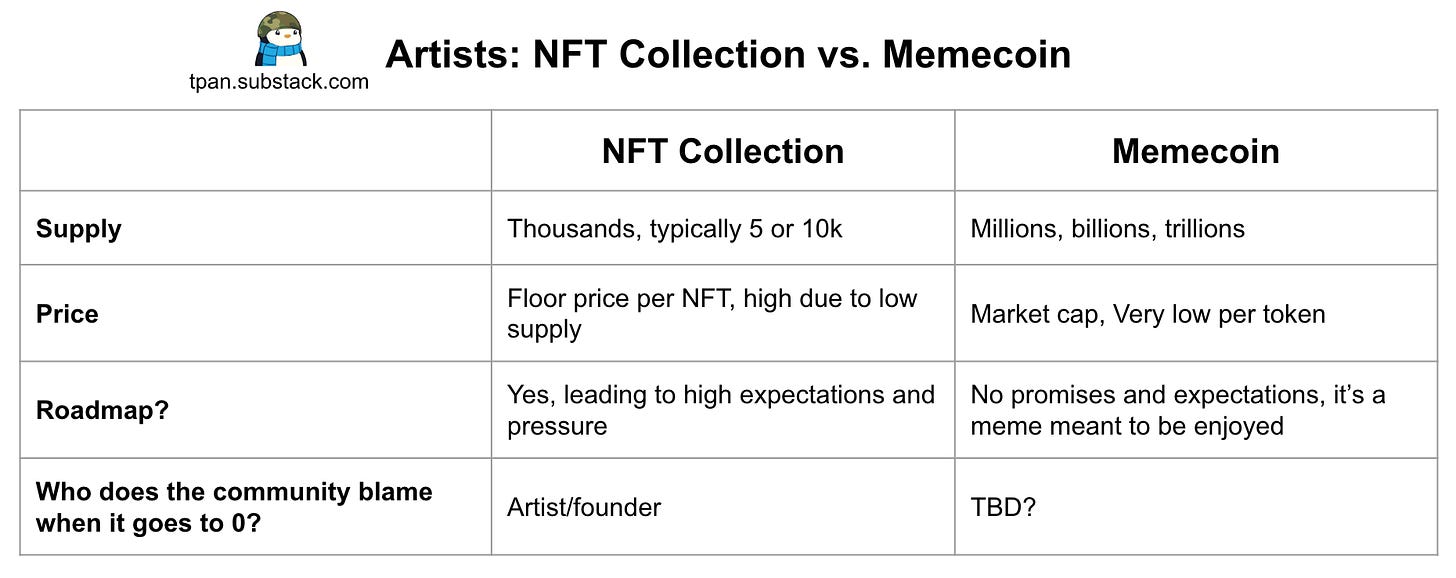1456x578 pixels.
Task: Open the tpan.substack.com link
Action: point(279,82)
